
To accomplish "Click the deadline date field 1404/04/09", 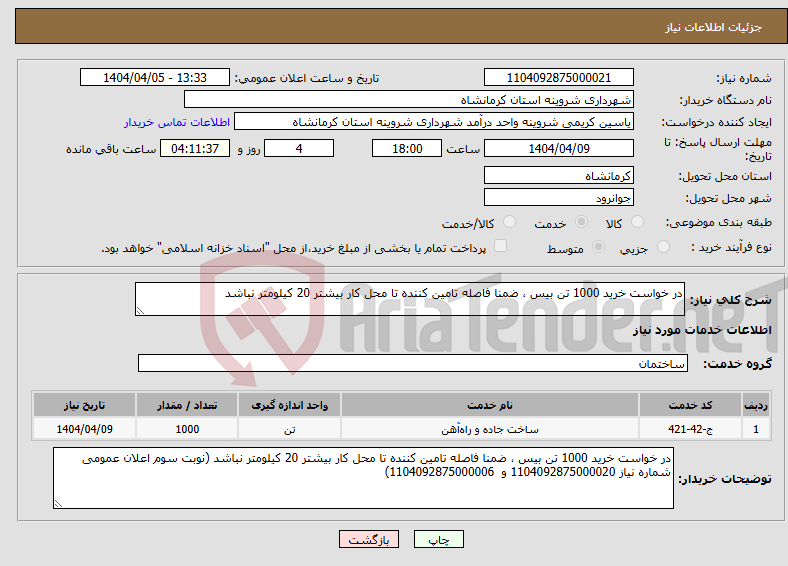I will click(x=558, y=148).
